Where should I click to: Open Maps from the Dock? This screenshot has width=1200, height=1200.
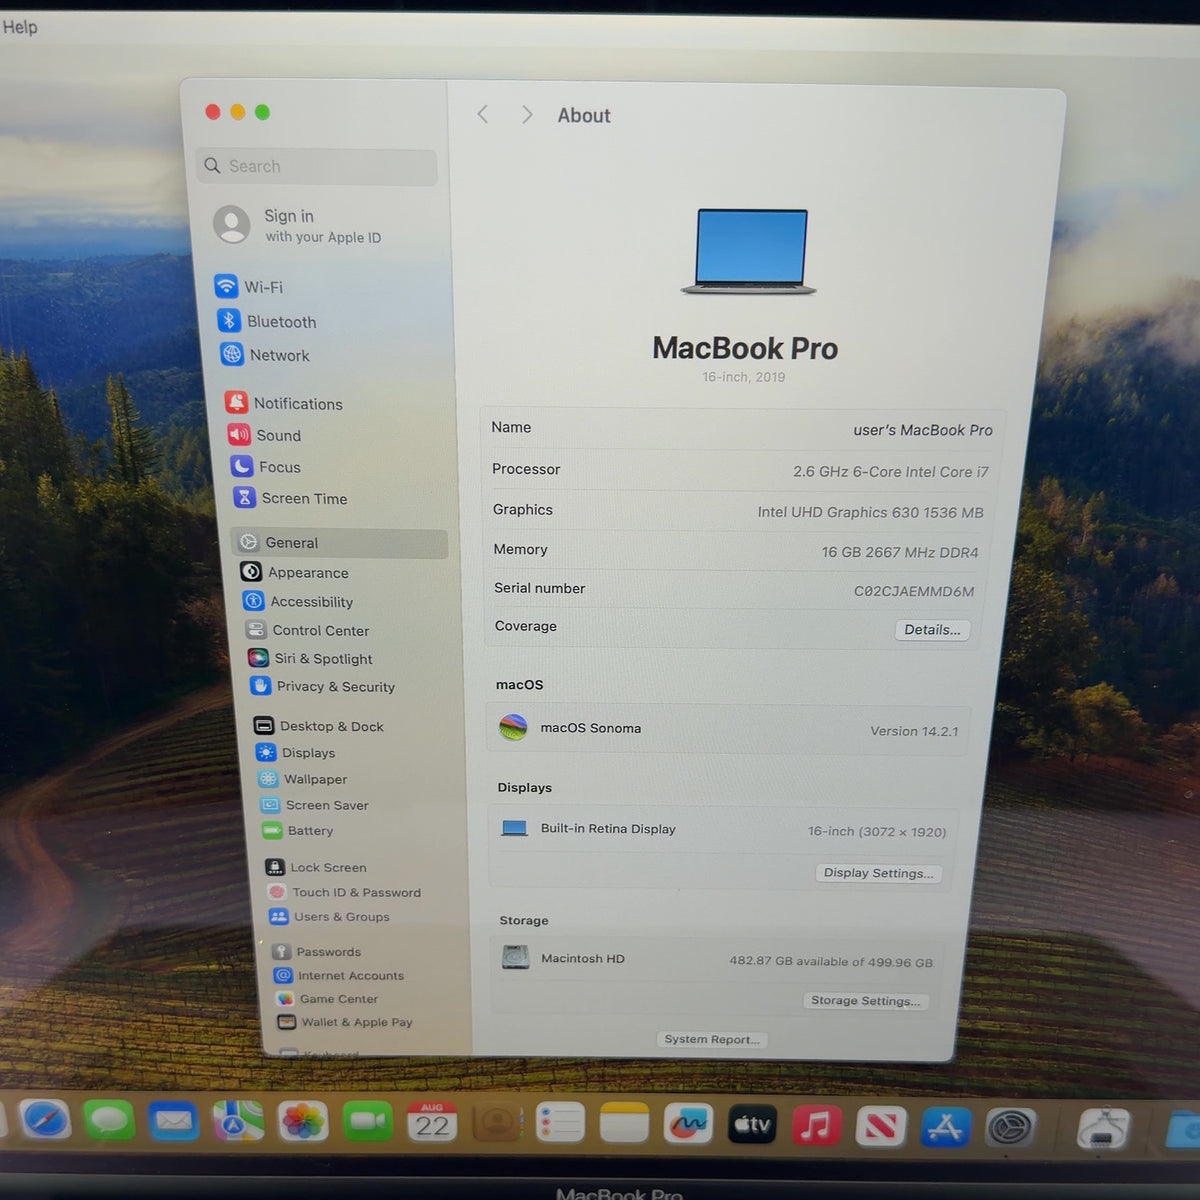238,1122
